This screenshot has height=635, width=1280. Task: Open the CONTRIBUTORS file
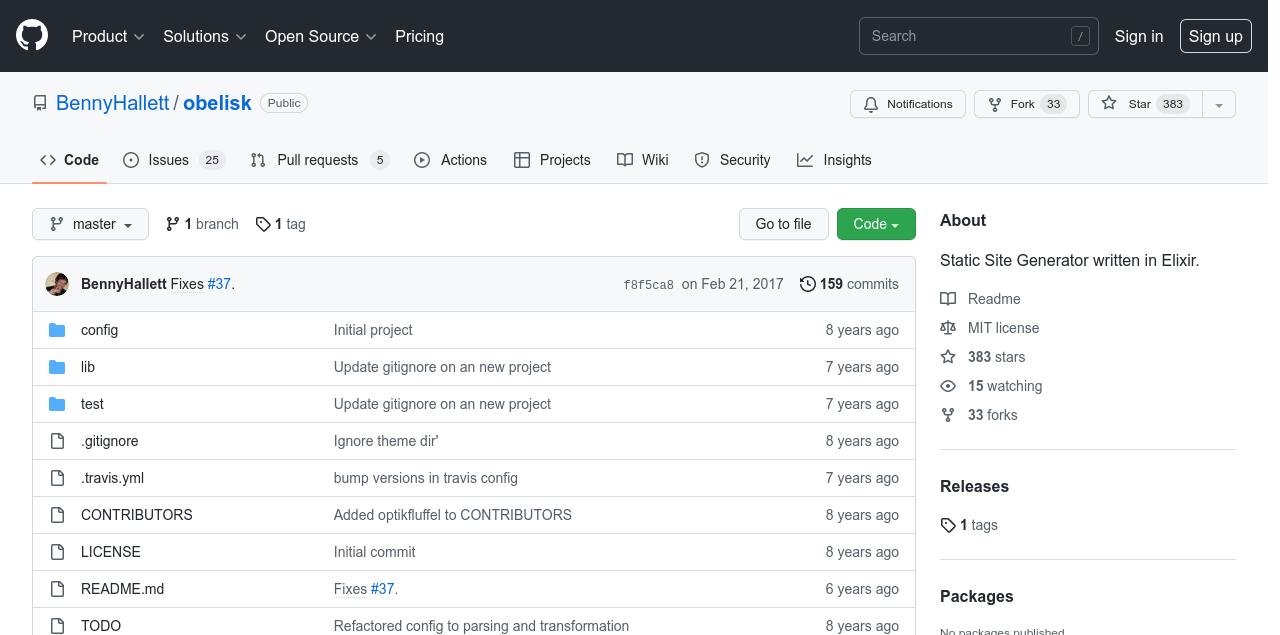(x=136, y=515)
